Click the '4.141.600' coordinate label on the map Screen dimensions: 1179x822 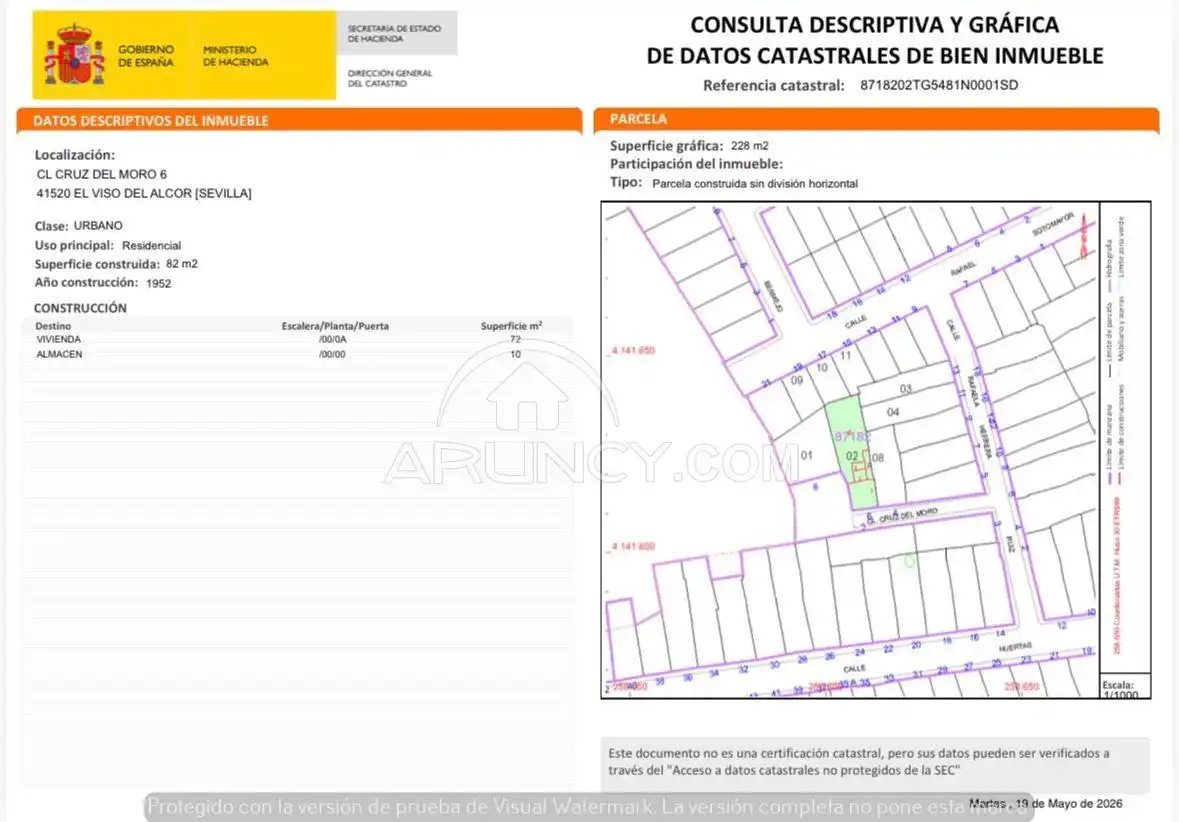tap(633, 546)
